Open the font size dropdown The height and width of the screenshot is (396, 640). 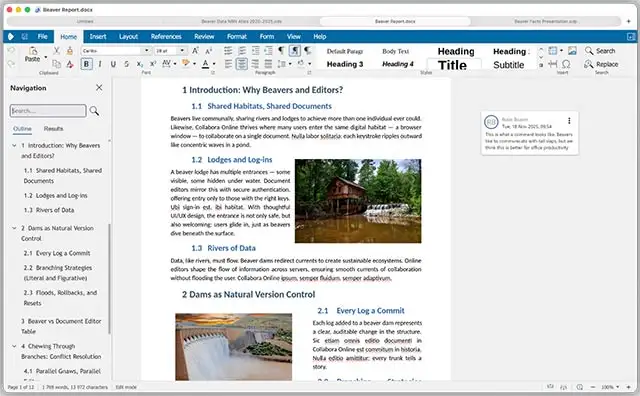point(182,50)
